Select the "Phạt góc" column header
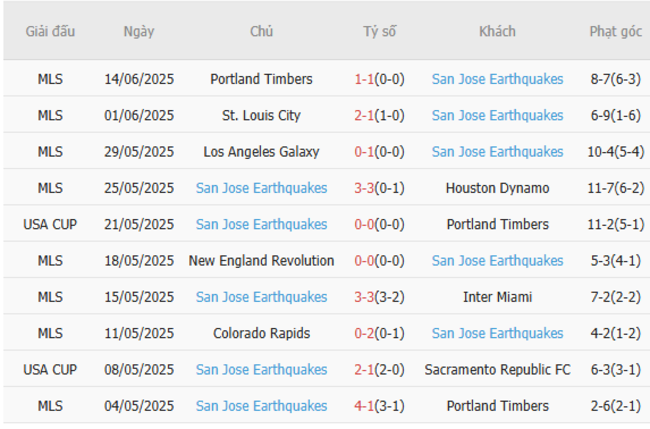This screenshot has height=429, width=650. (615, 32)
